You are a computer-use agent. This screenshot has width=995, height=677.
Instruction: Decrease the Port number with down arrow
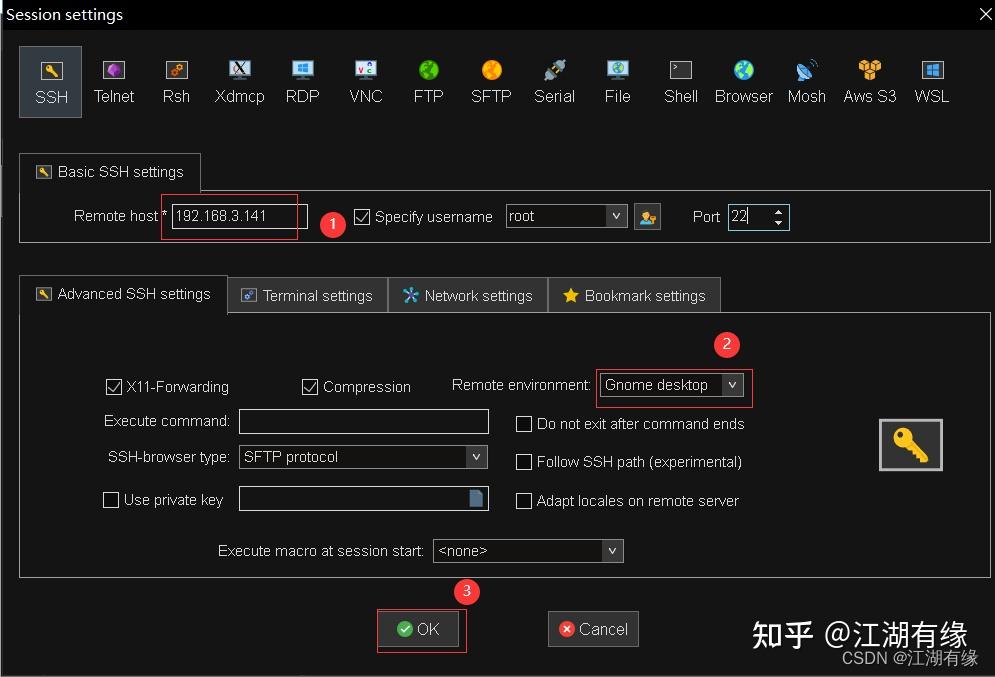coord(779,223)
